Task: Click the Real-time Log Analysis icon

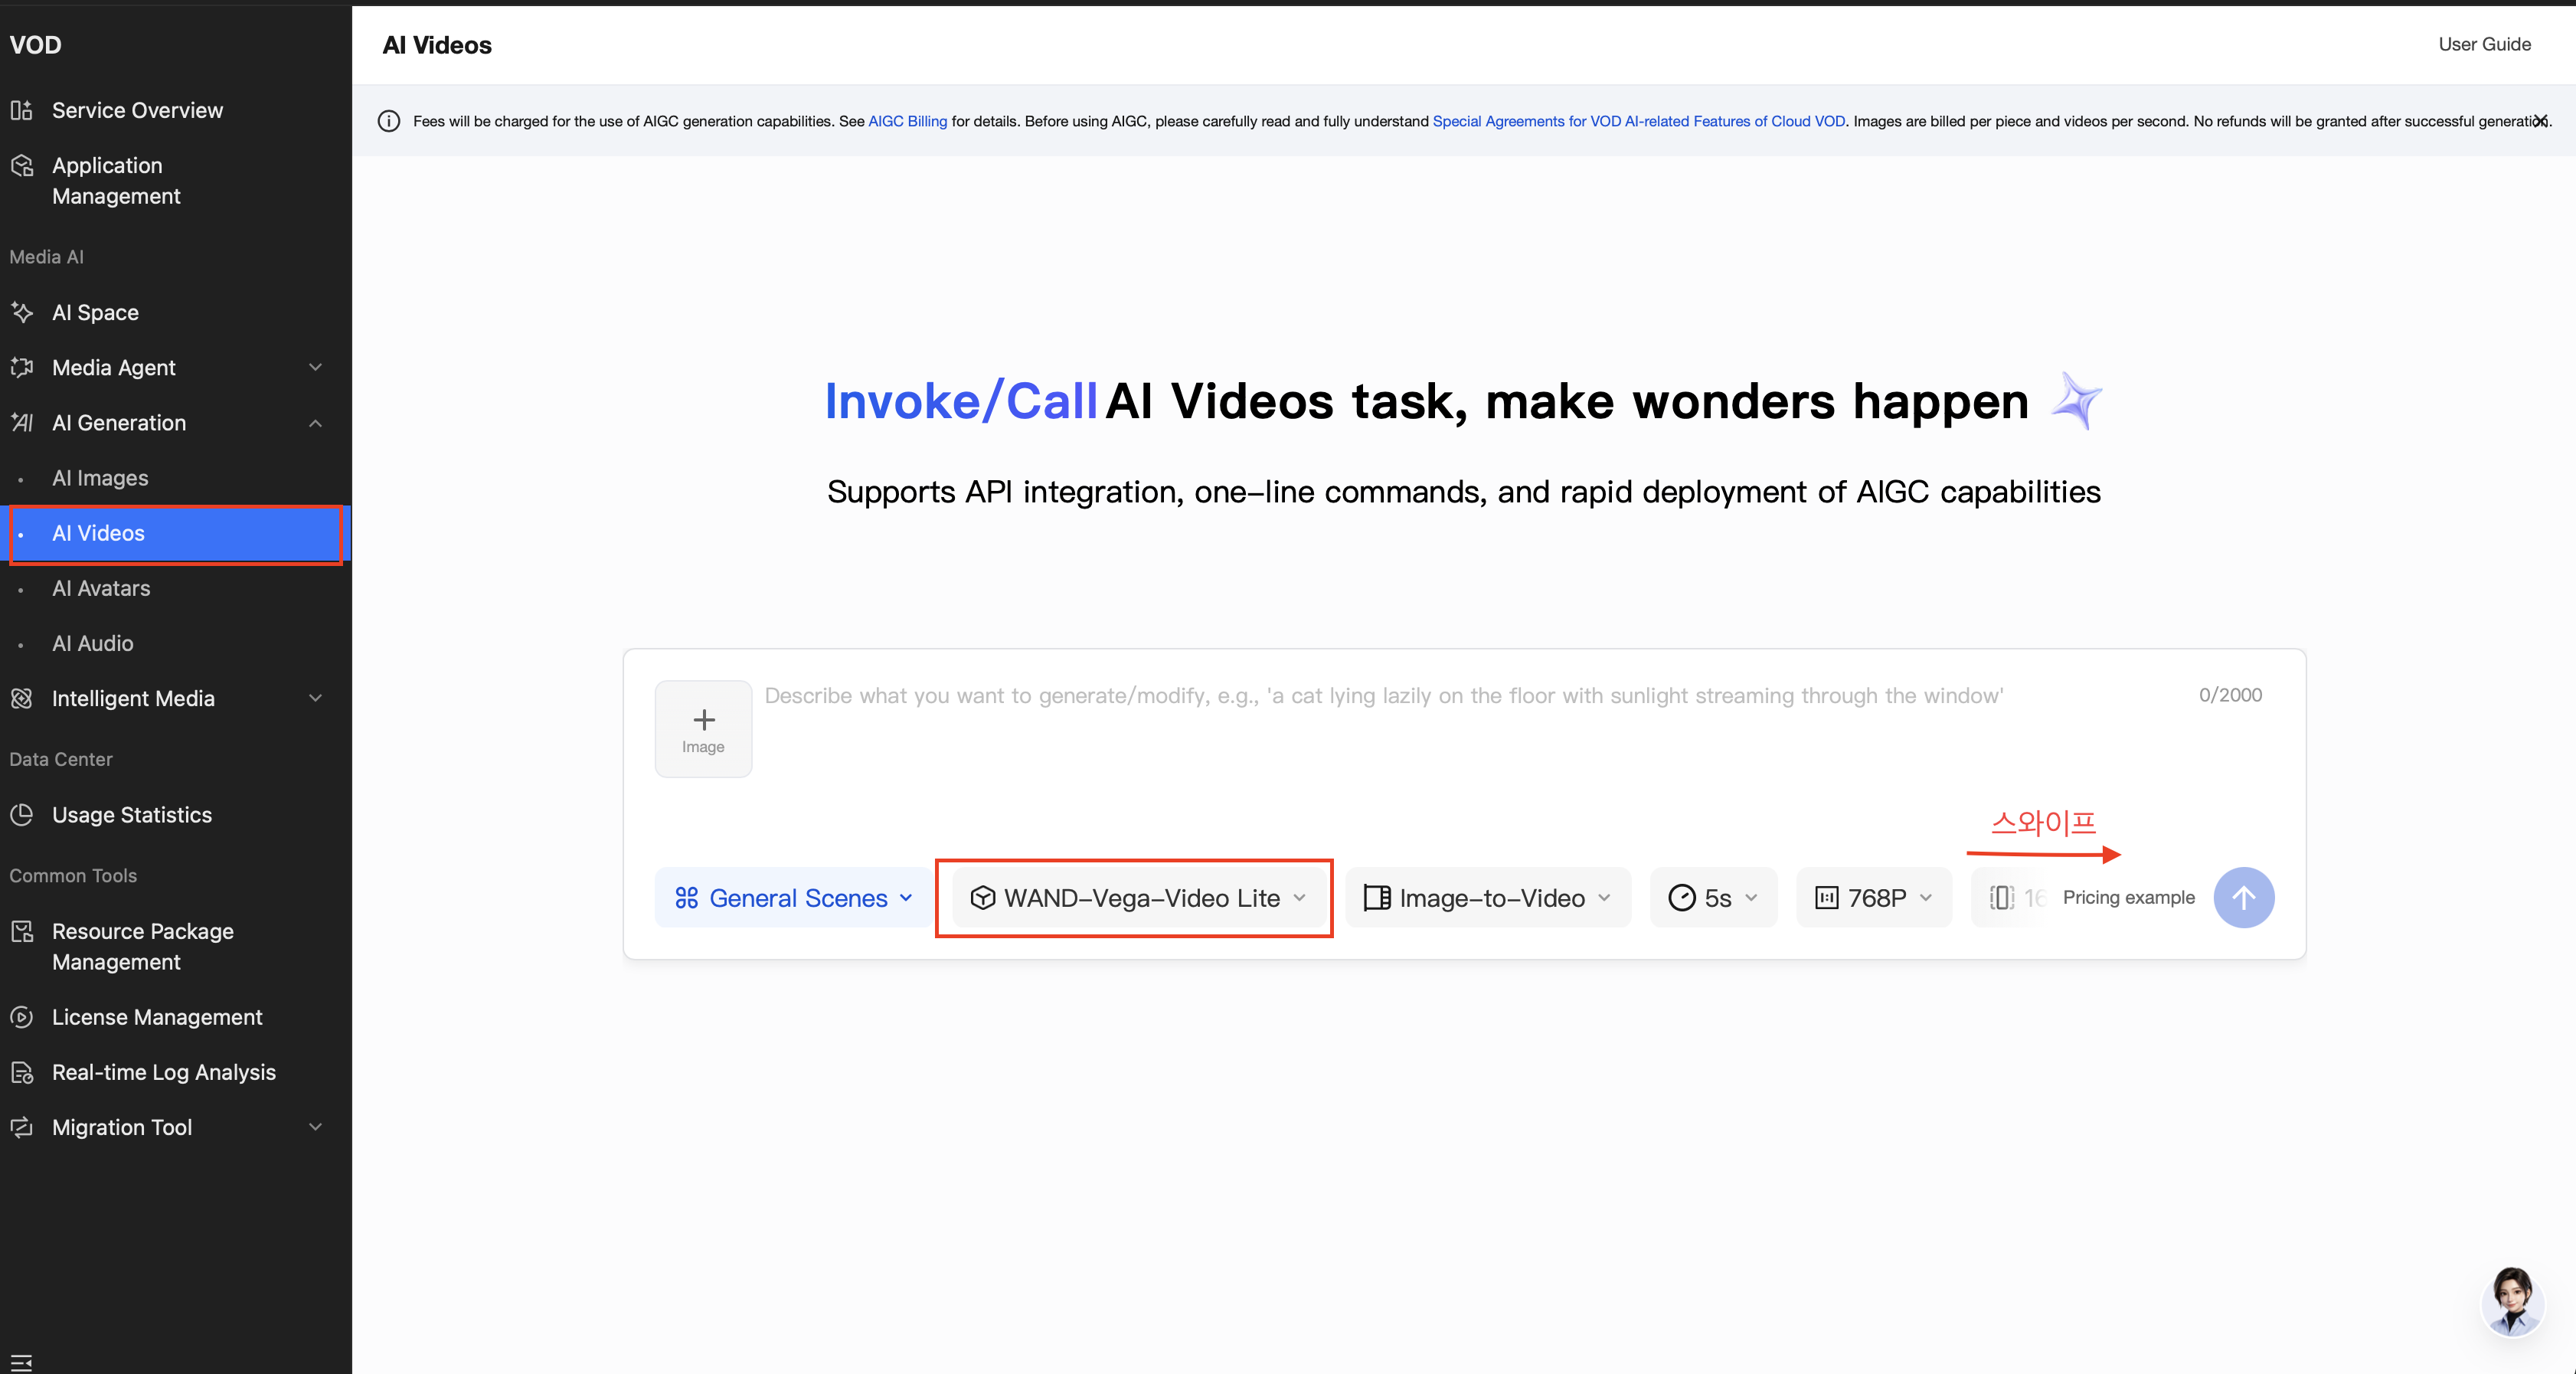Action: click(x=21, y=1072)
